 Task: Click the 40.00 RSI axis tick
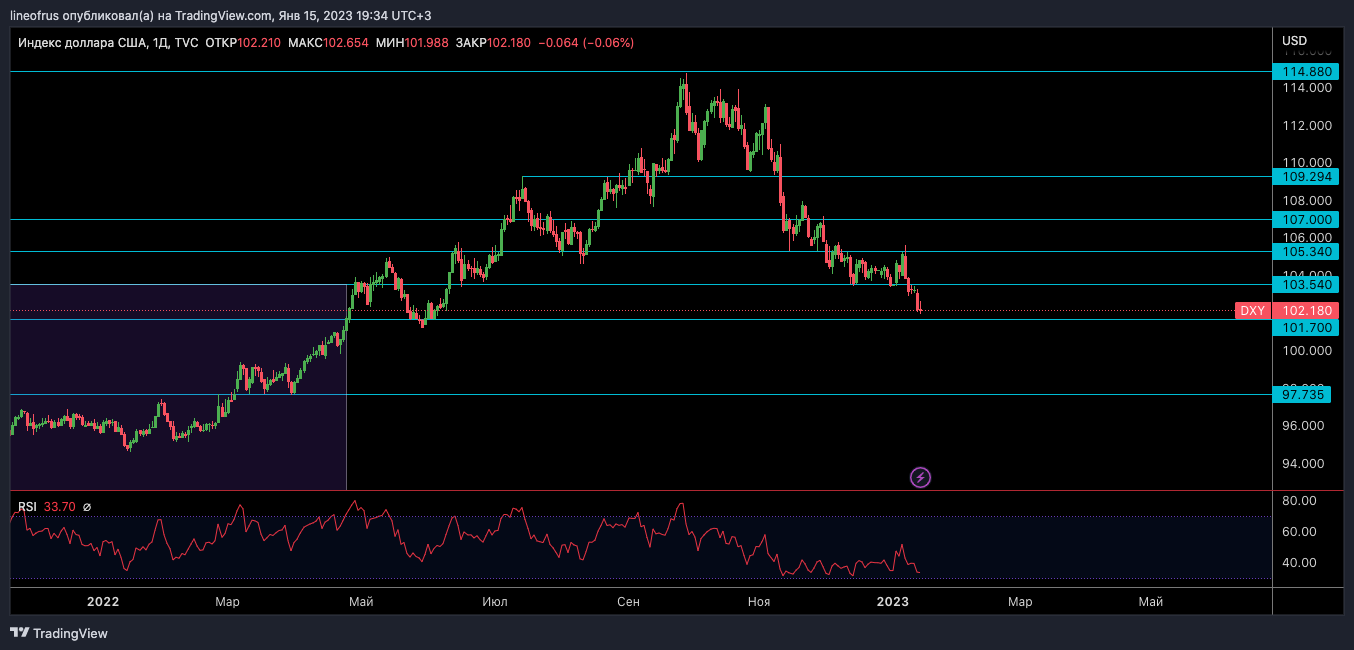(x=1301, y=562)
